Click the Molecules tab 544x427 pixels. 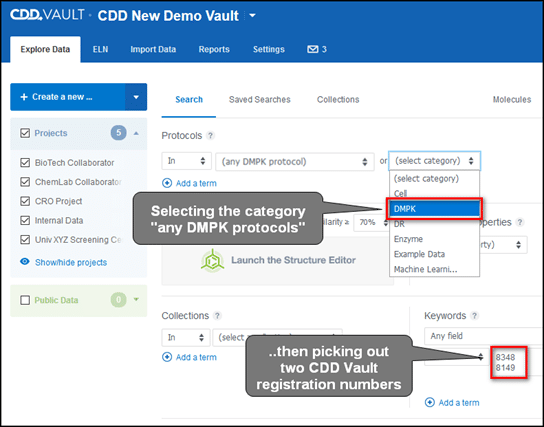(512, 100)
